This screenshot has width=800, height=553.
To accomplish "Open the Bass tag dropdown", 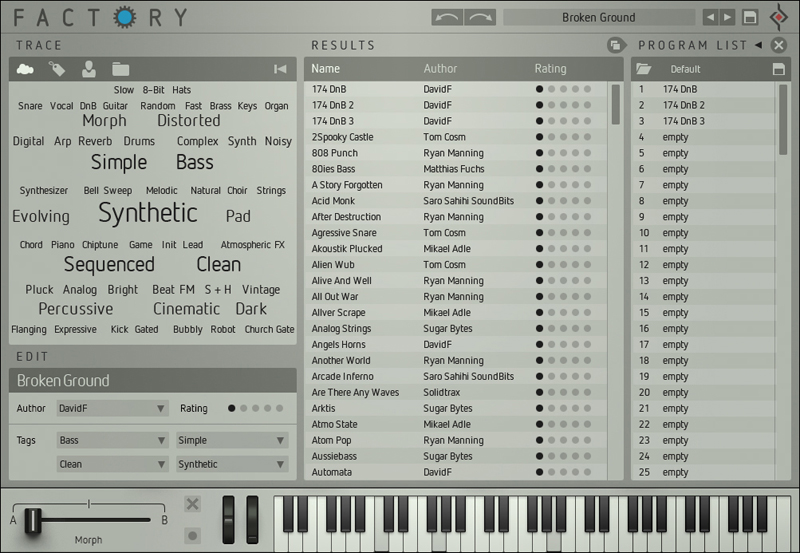I will click(112, 440).
